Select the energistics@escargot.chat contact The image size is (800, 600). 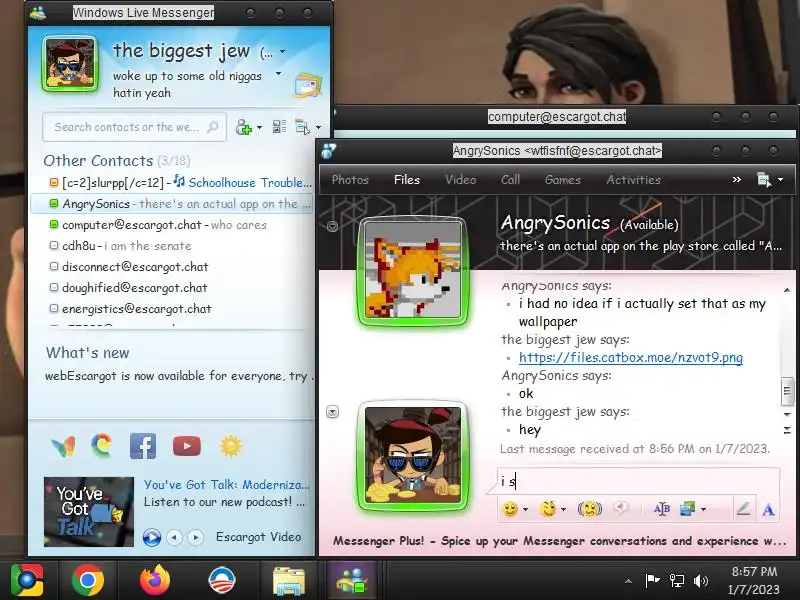[171, 309]
